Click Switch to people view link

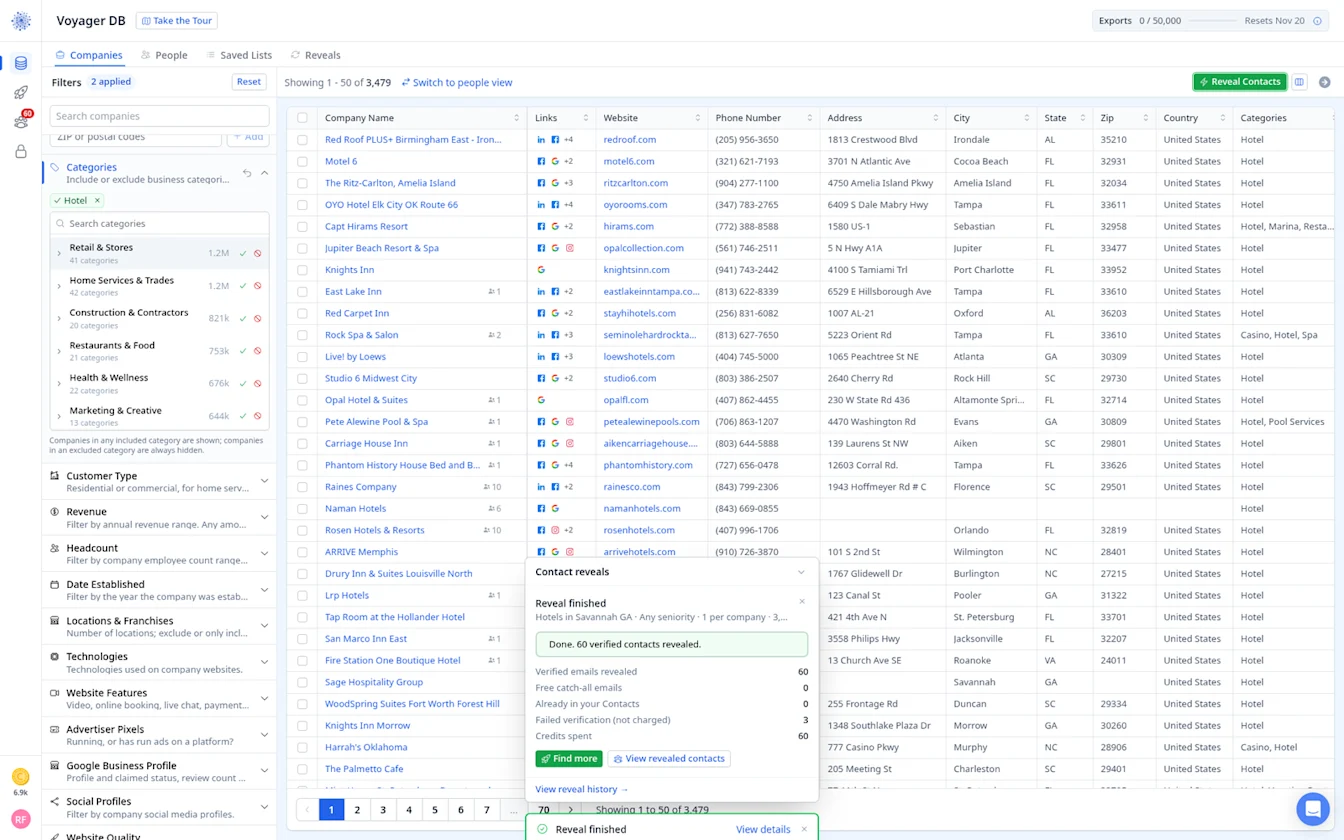point(457,83)
